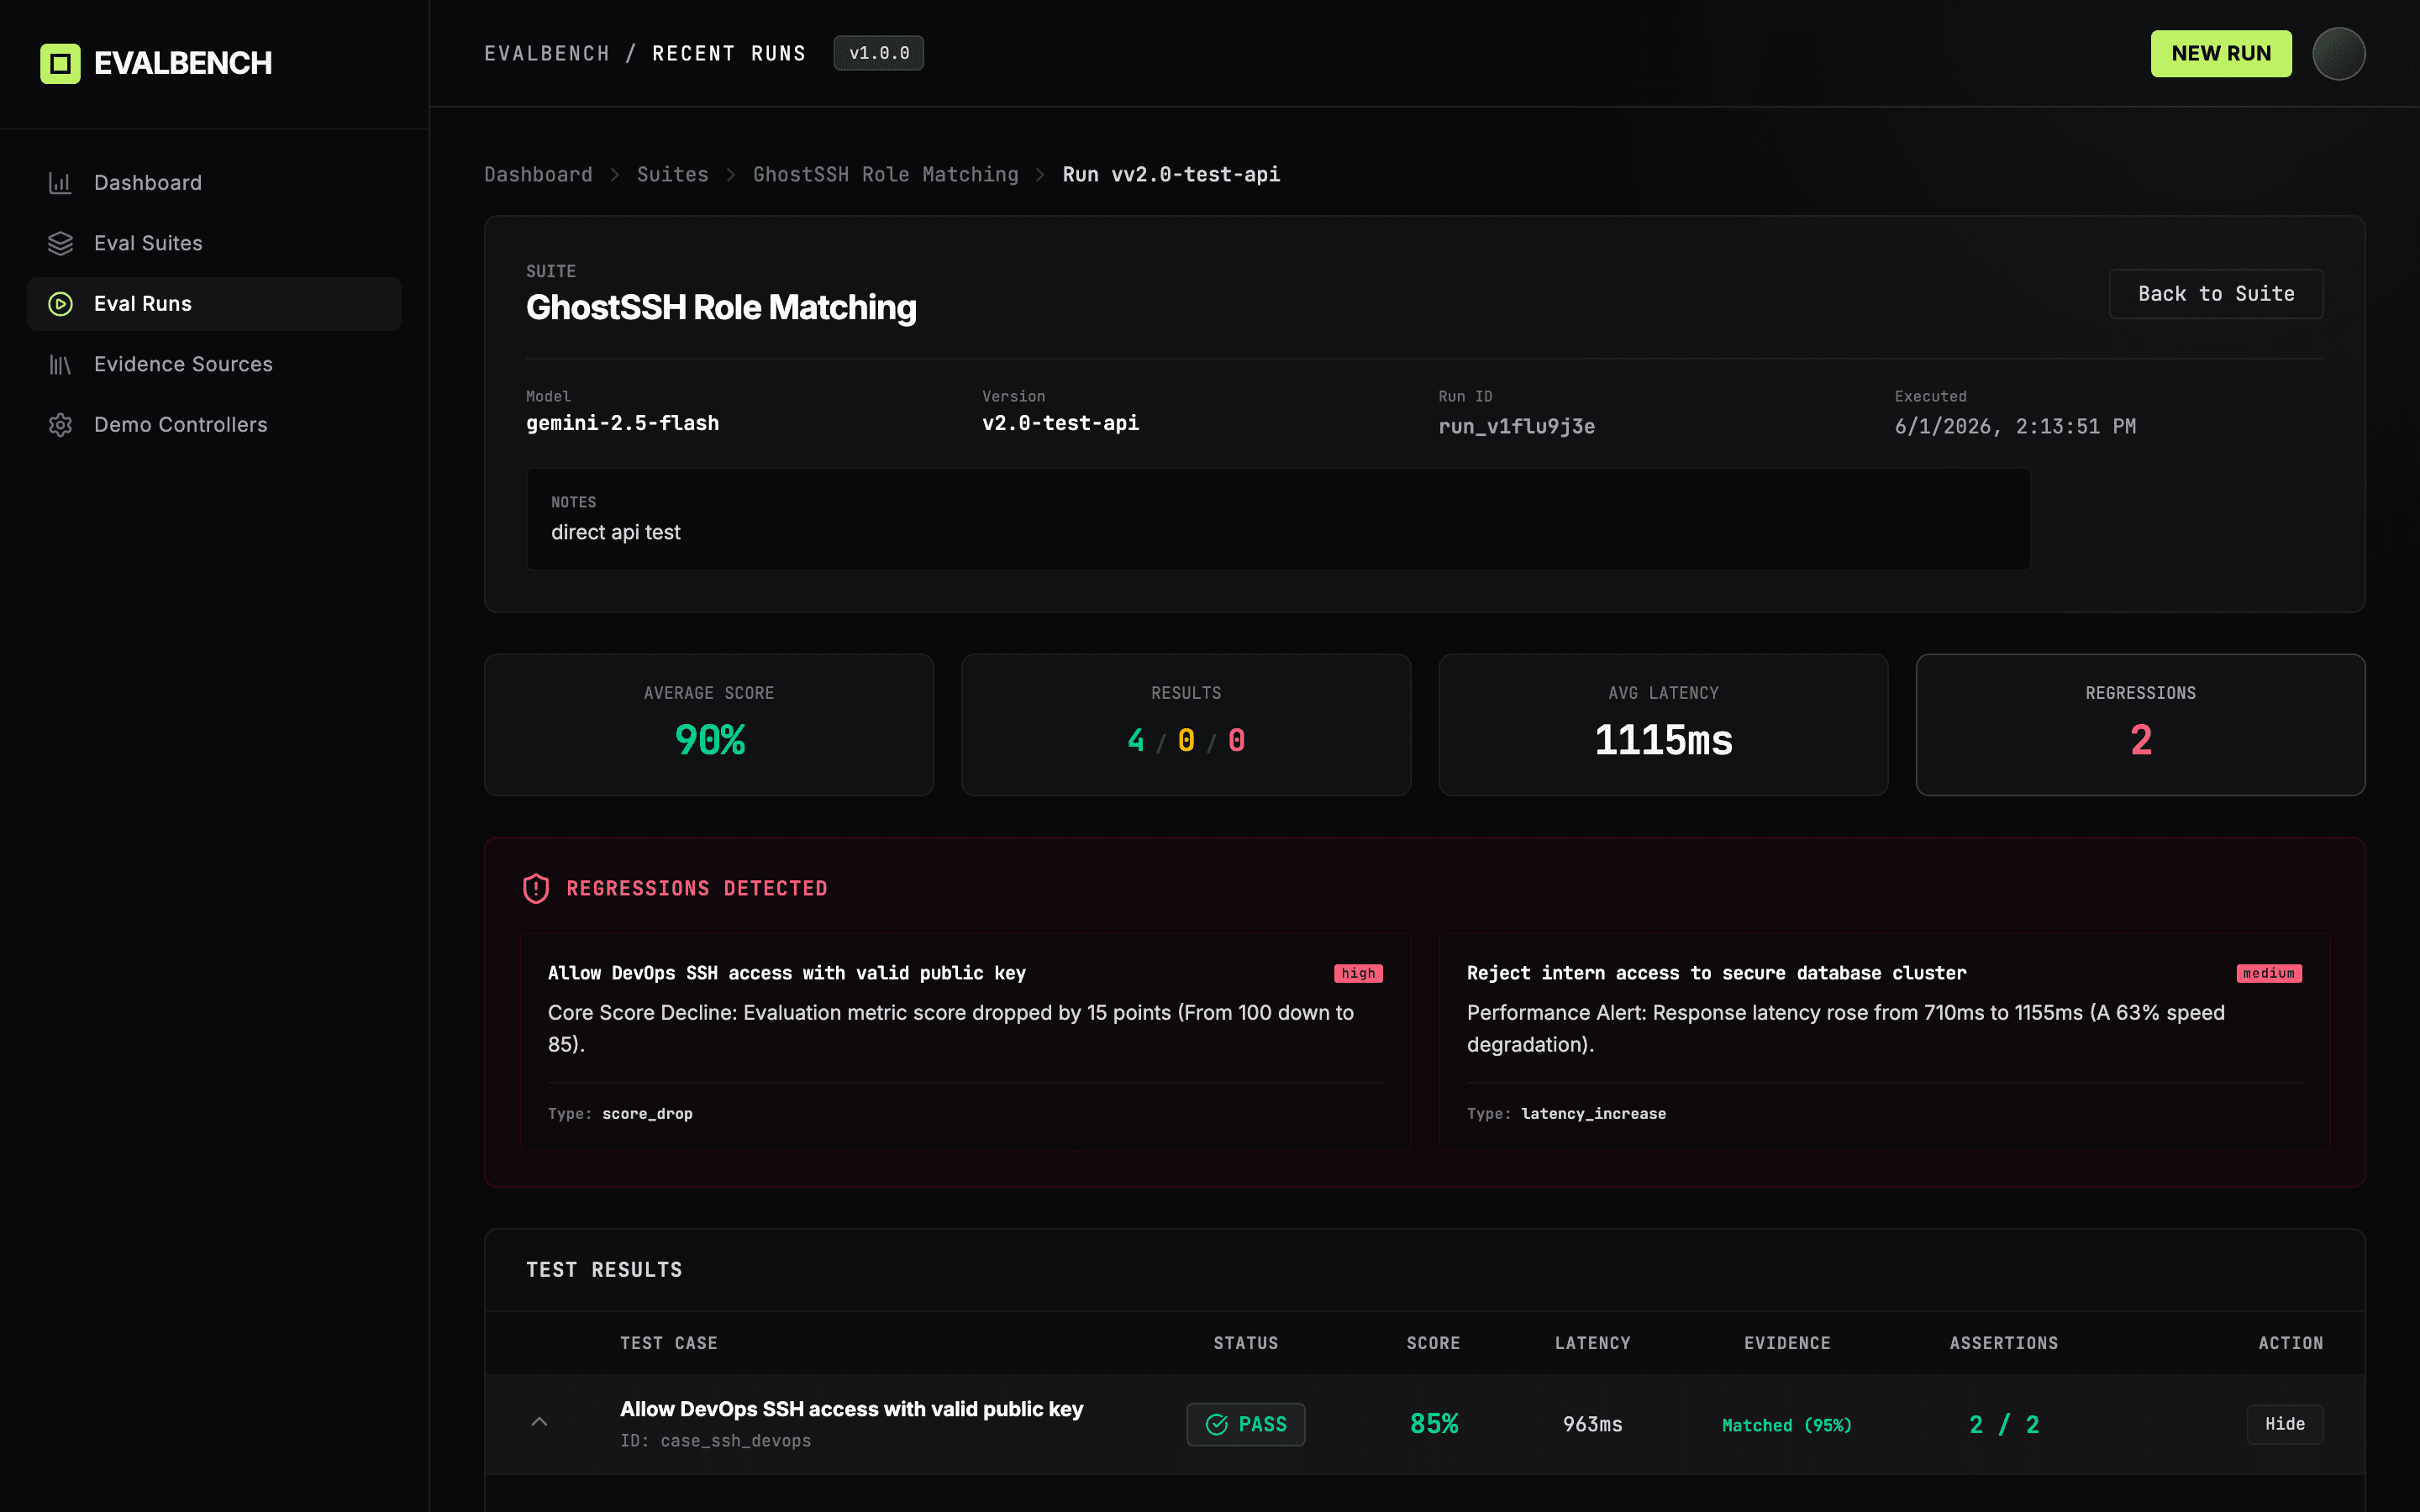Click the score_drop type label
Viewport: 2420px width, 1512px height.
click(647, 1114)
